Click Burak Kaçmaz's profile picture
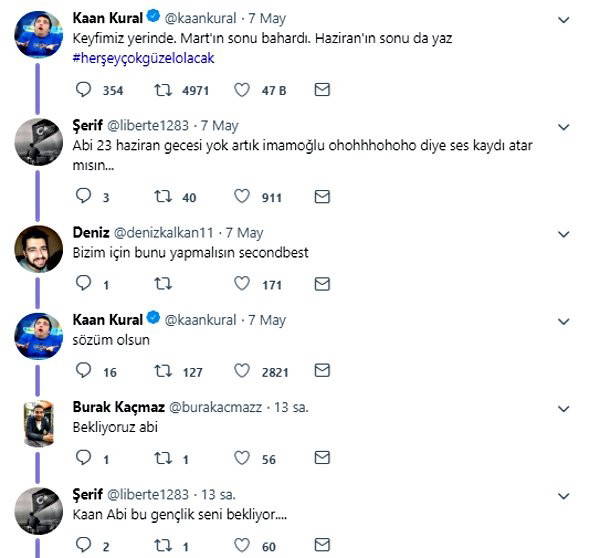Image resolution: width=600 pixels, height=558 pixels. tap(40, 425)
